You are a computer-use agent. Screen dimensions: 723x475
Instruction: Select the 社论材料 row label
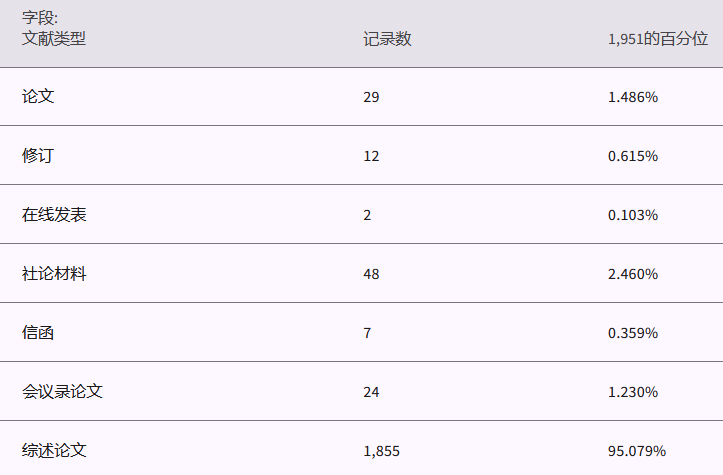(54, 274)
